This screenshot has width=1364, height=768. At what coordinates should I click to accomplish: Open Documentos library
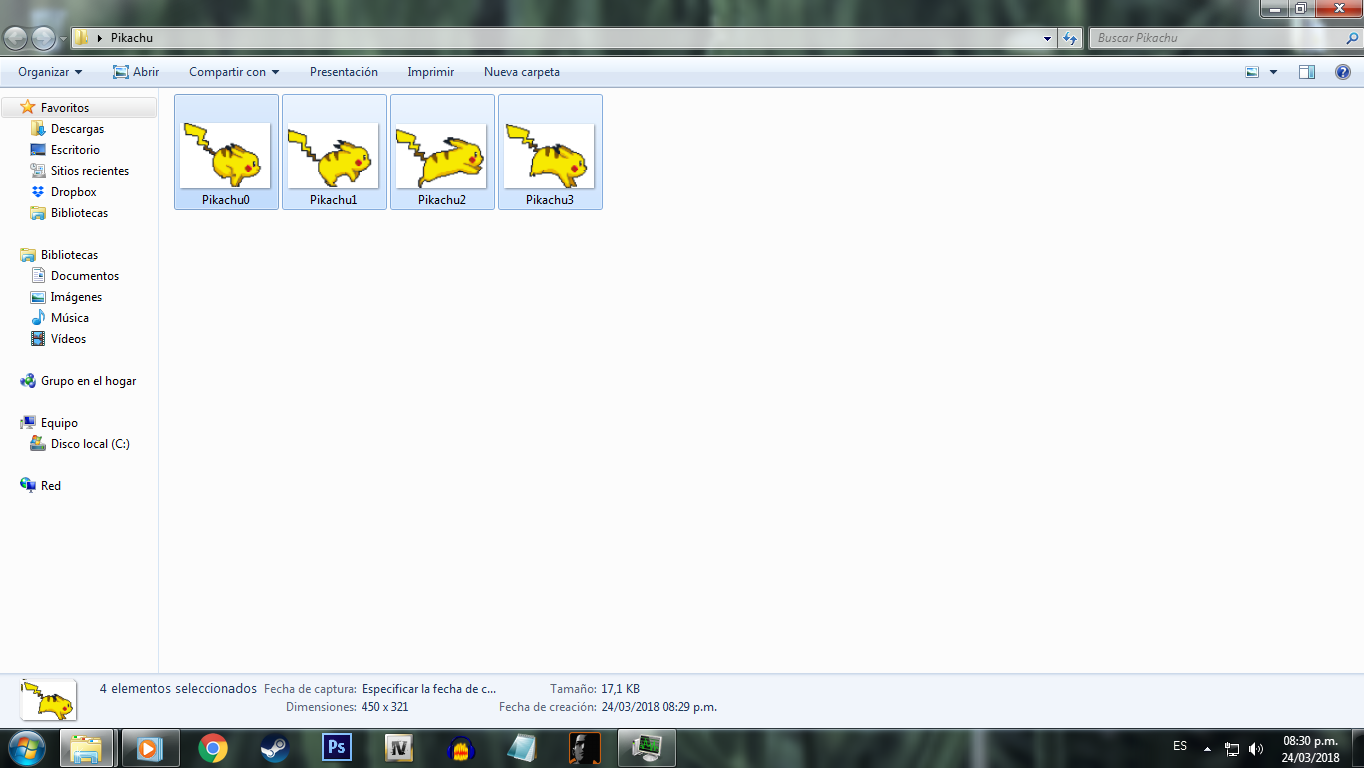85,276
